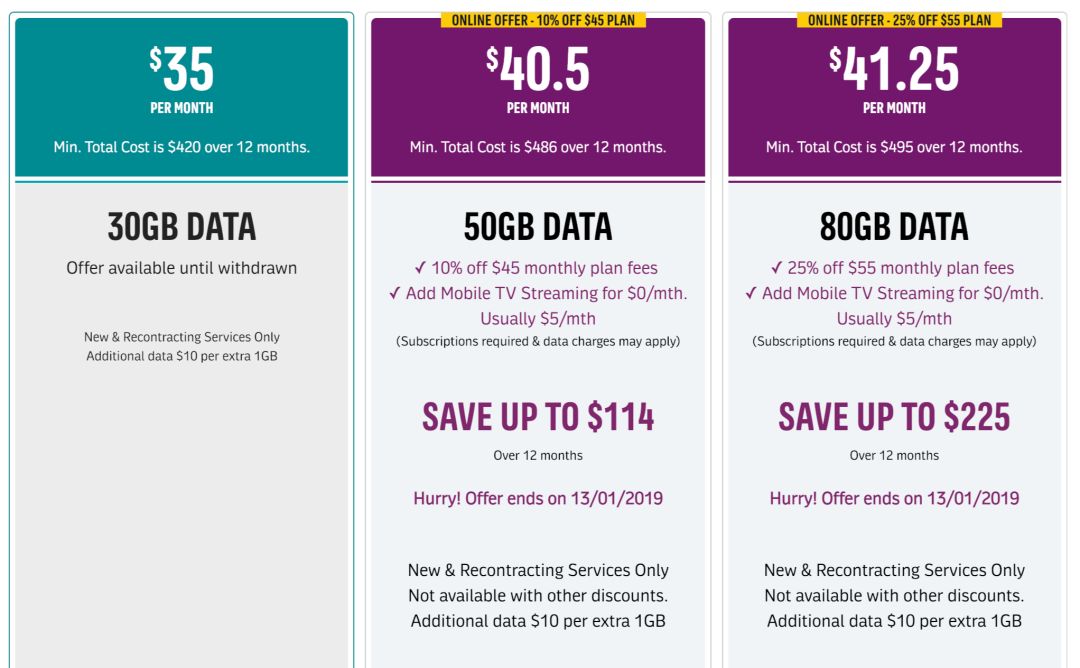Click Mobile TV Streaming offer in 50GB plan
Image resolution: width=1080 pixels, height=668 pixels.
pos(546,293)
